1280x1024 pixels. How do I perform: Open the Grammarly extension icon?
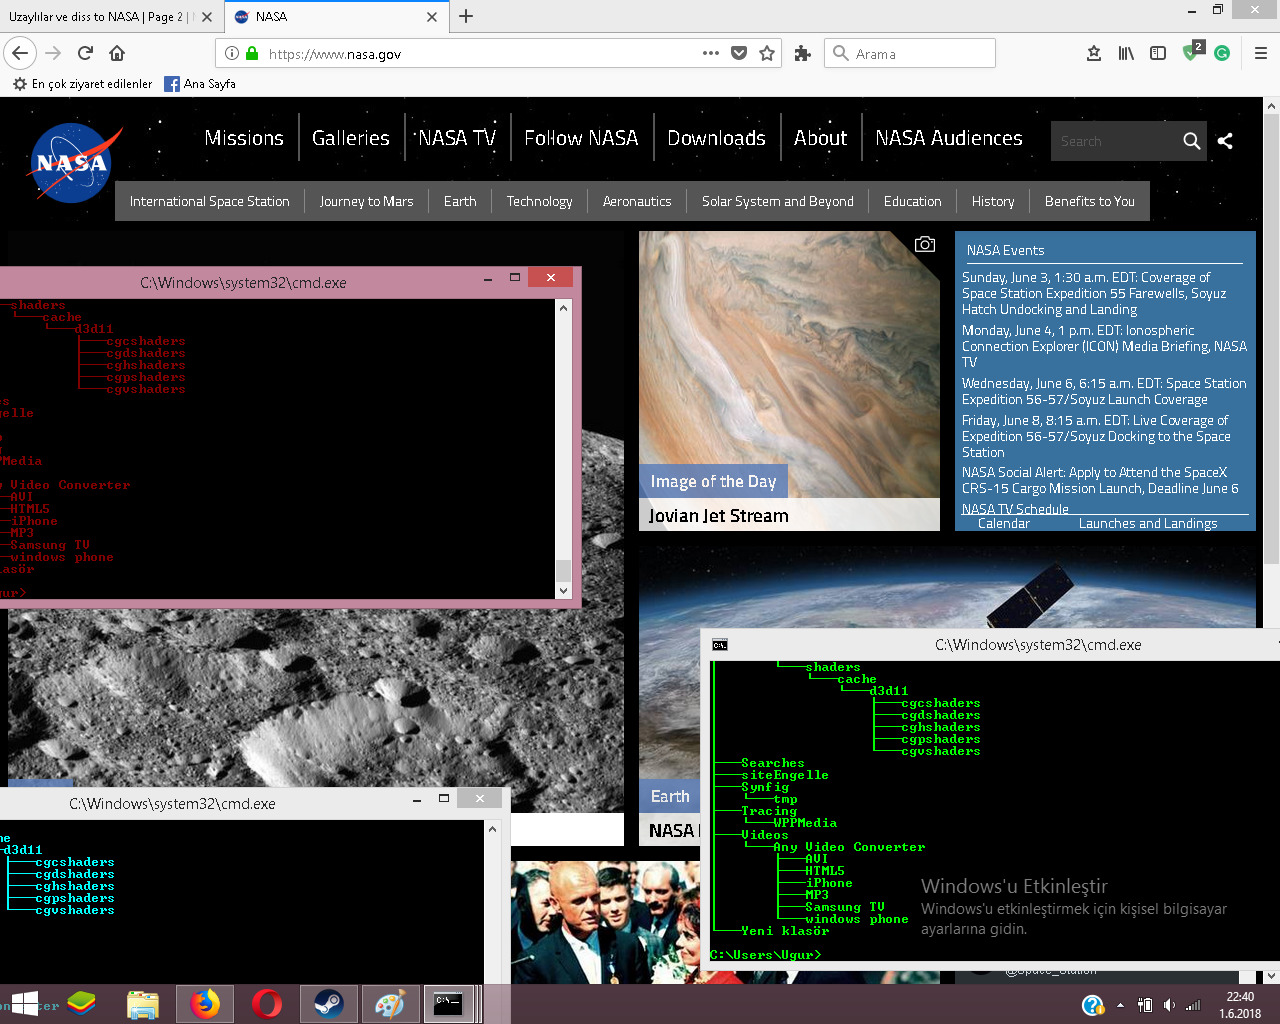coord(1222,53)
